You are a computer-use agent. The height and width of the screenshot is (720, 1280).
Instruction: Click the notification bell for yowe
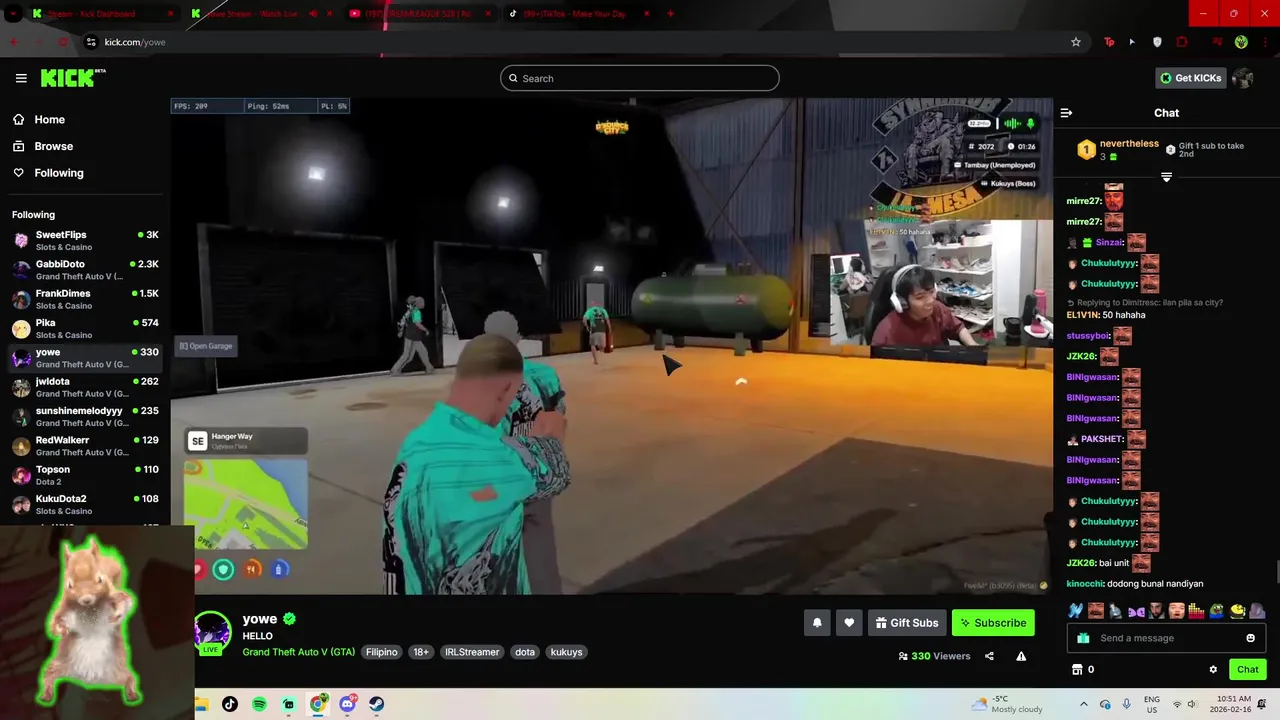pos(817,623)
